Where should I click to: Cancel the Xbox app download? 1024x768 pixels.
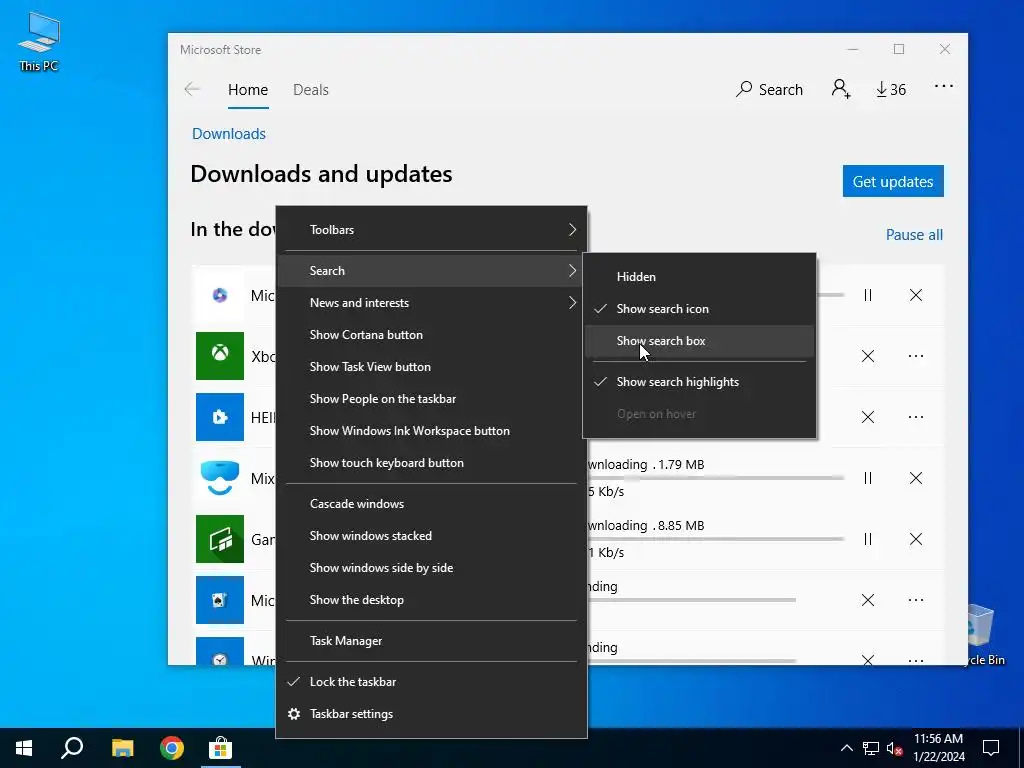click(x=868, y=356)
